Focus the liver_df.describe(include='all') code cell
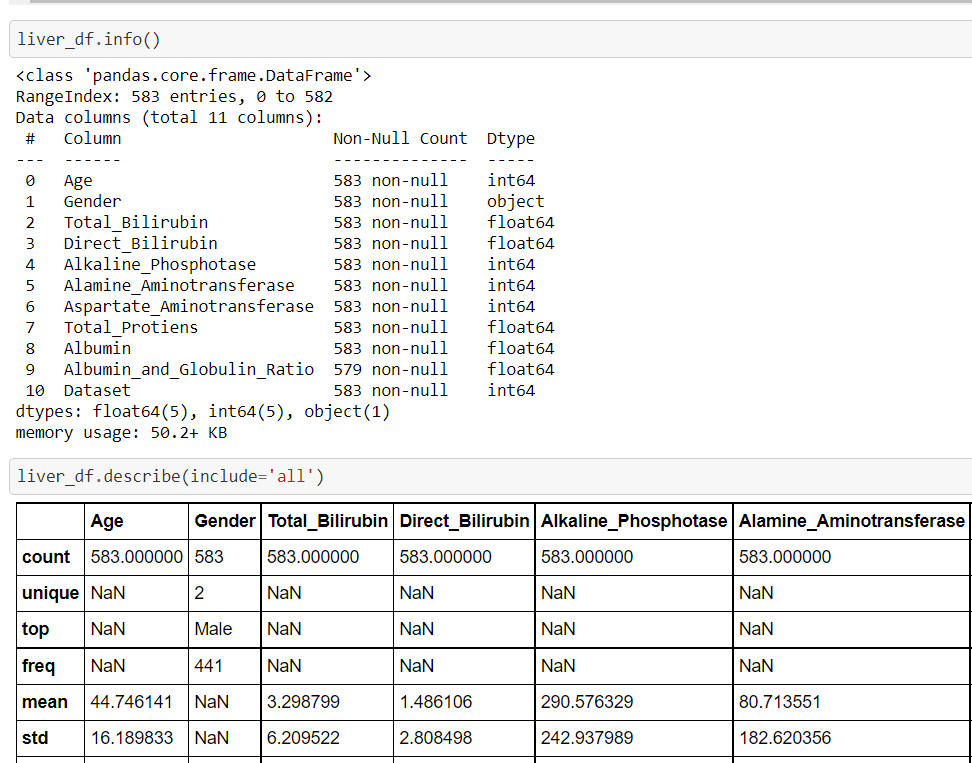This screenshot has width=972, height=763. pos(490,477)
